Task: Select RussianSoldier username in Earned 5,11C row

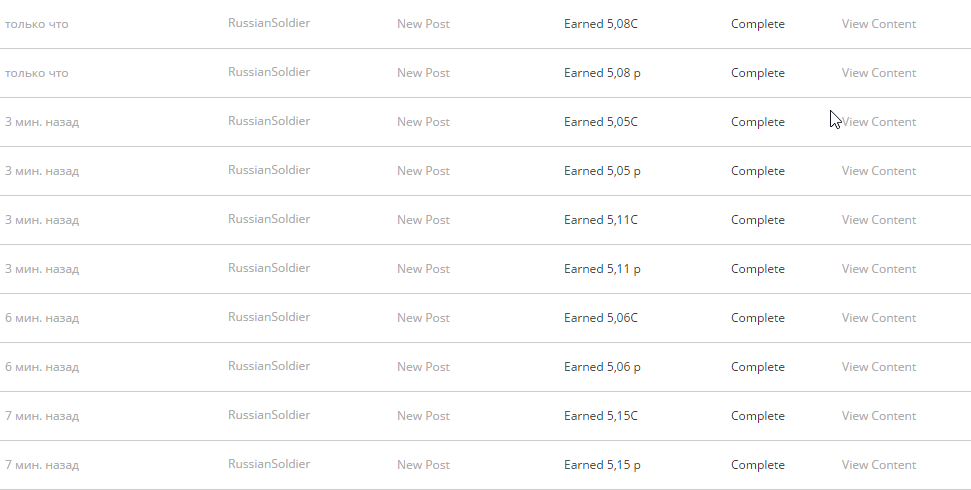Action: coord(269,219)
